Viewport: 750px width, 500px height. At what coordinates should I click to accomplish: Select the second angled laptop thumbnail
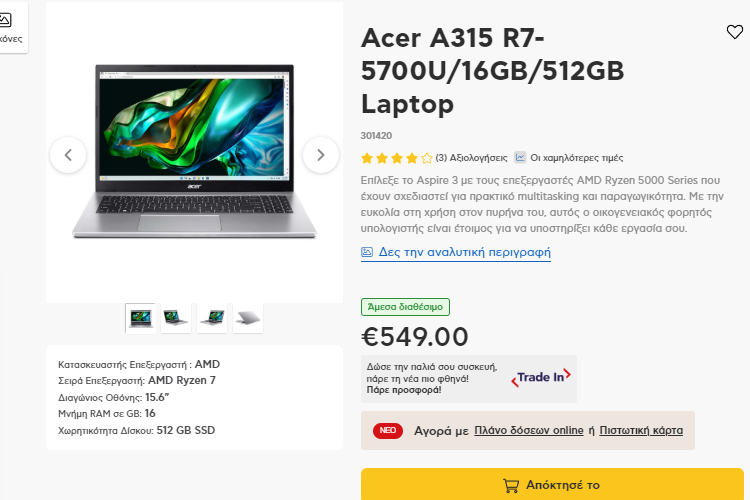(x=176, y=318)
